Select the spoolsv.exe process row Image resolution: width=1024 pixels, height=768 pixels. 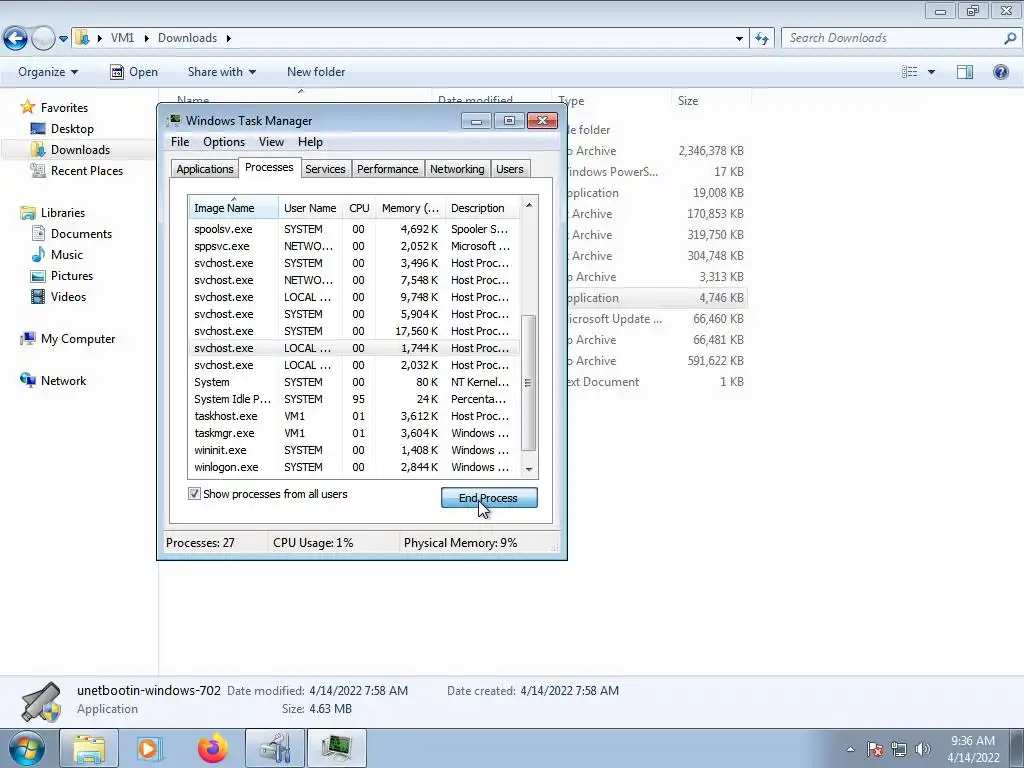[354, 229]
